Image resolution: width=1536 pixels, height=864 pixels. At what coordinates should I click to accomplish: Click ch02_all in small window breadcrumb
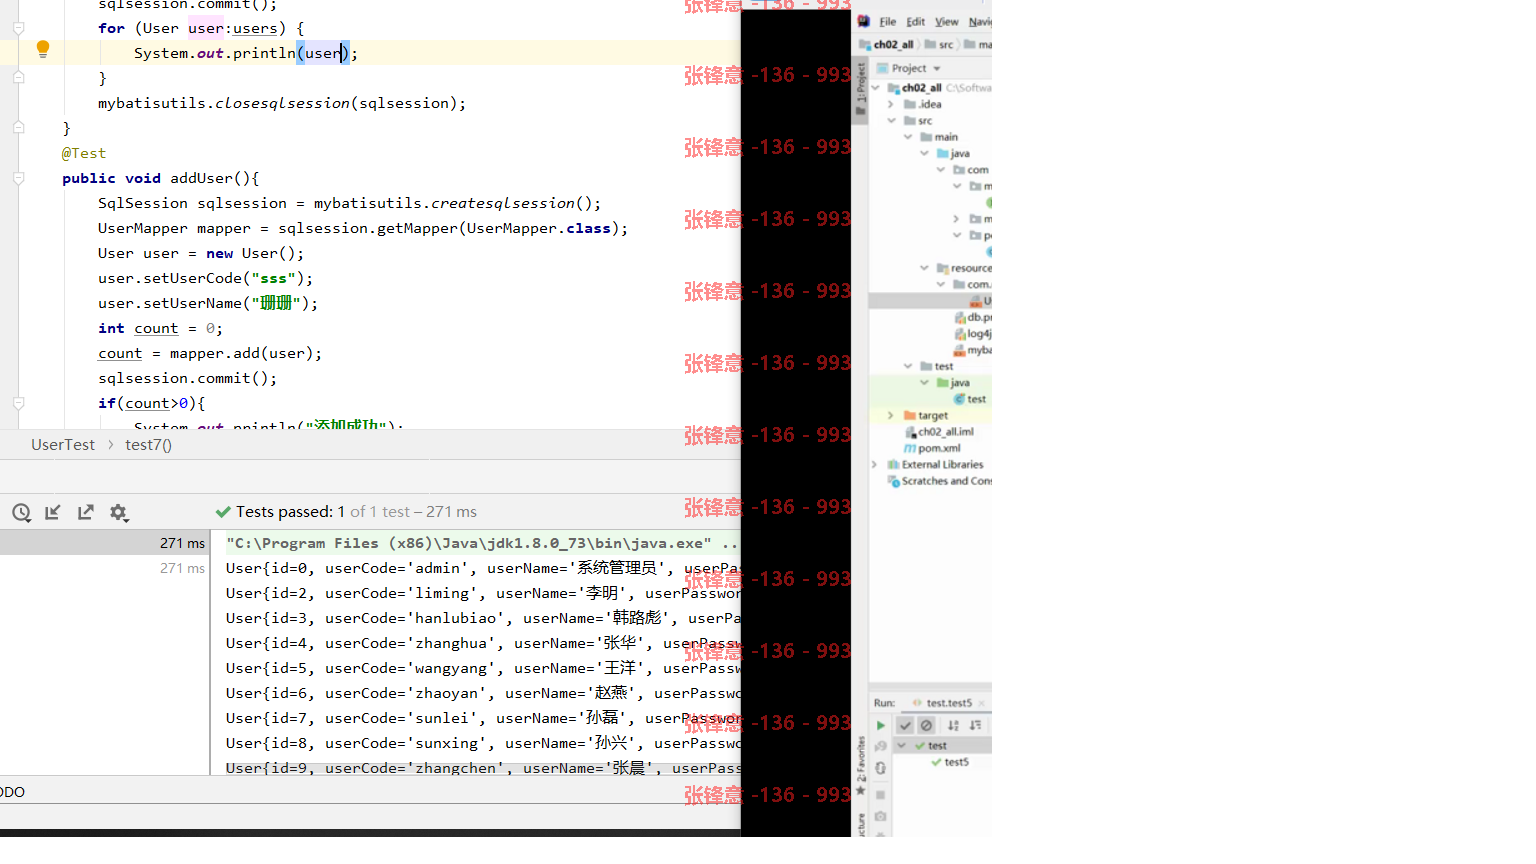[x=893, y=45]
